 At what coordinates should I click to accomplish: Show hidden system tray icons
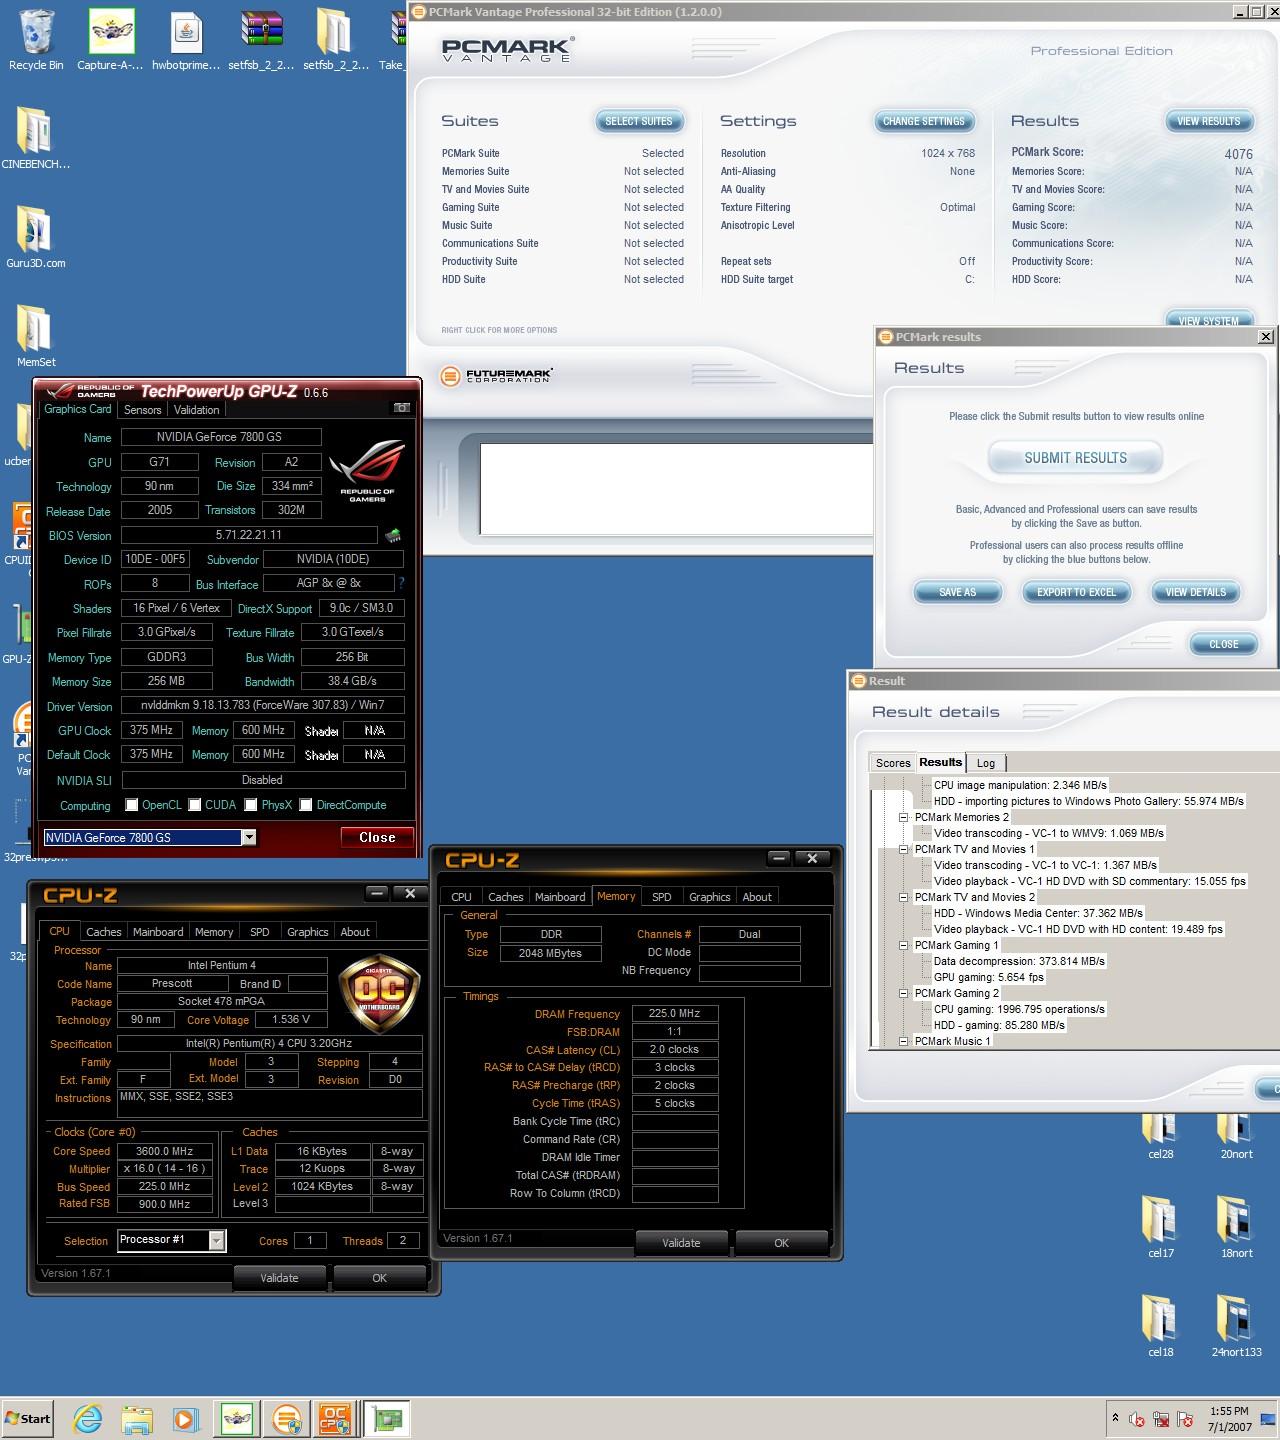click(1115, 1418)
